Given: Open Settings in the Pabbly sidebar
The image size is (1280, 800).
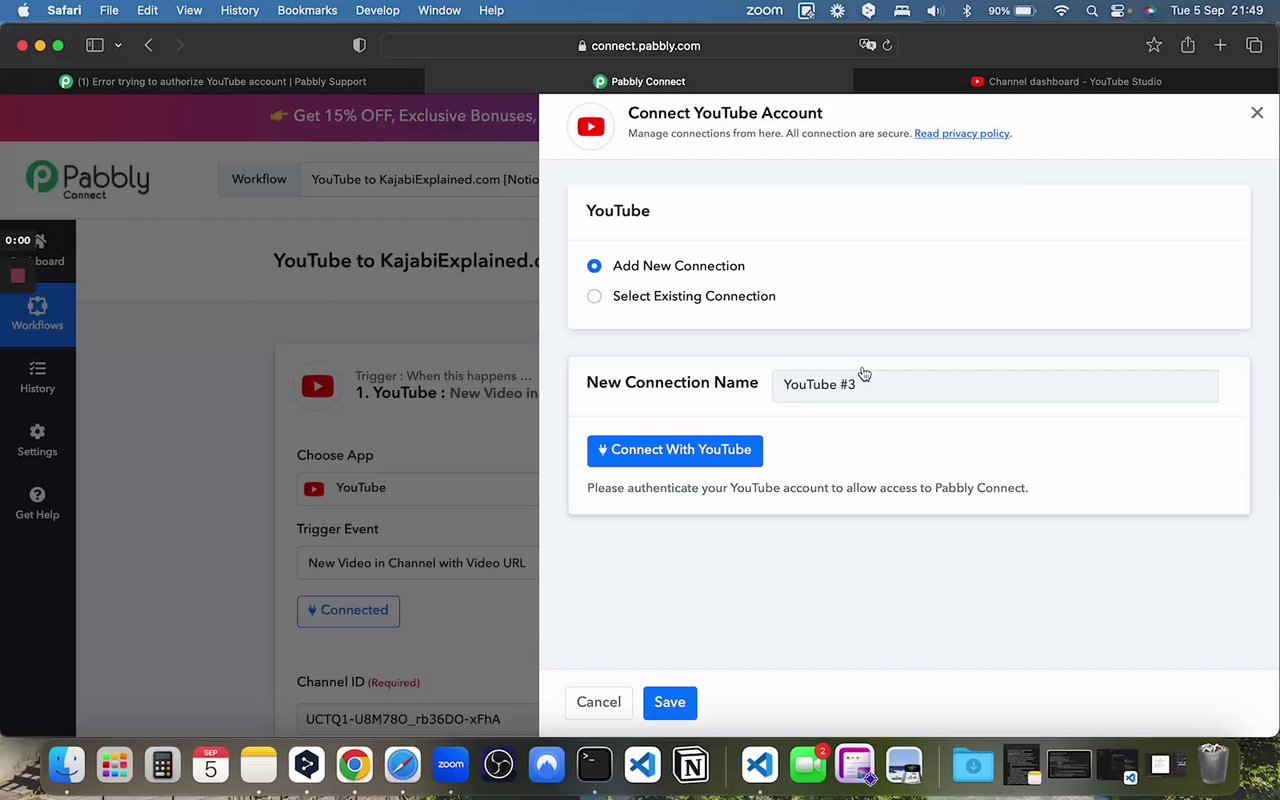Looking at the screenshot, I should pos(37,441).
